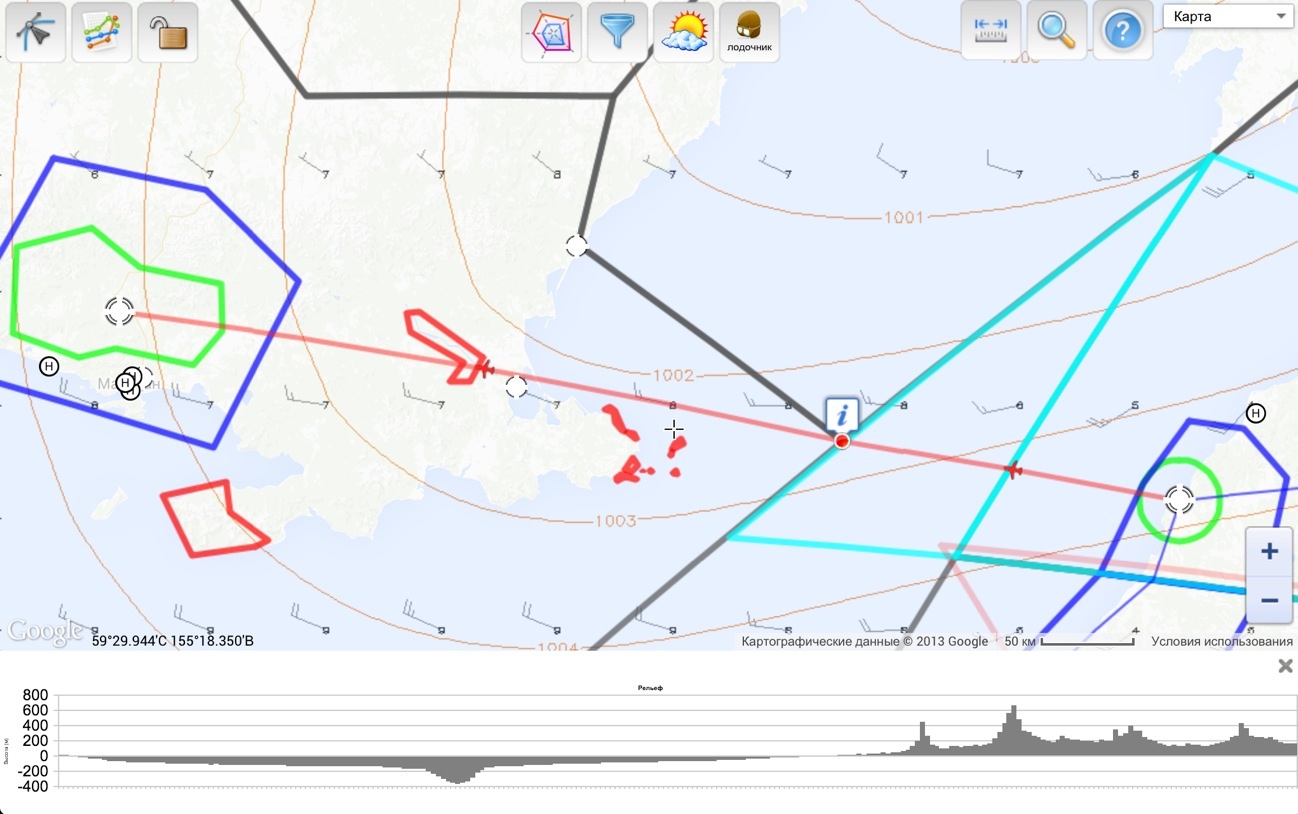
Task: Open the line chart graph tool
Action: point(102,32)
